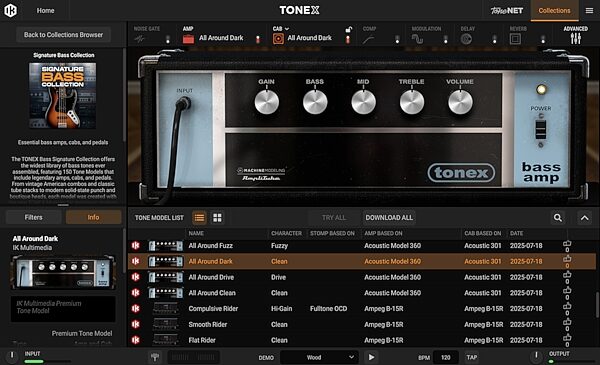This screenshot has width=600, height=365.
Task: Click the Delay module icon
Action: 466,39
